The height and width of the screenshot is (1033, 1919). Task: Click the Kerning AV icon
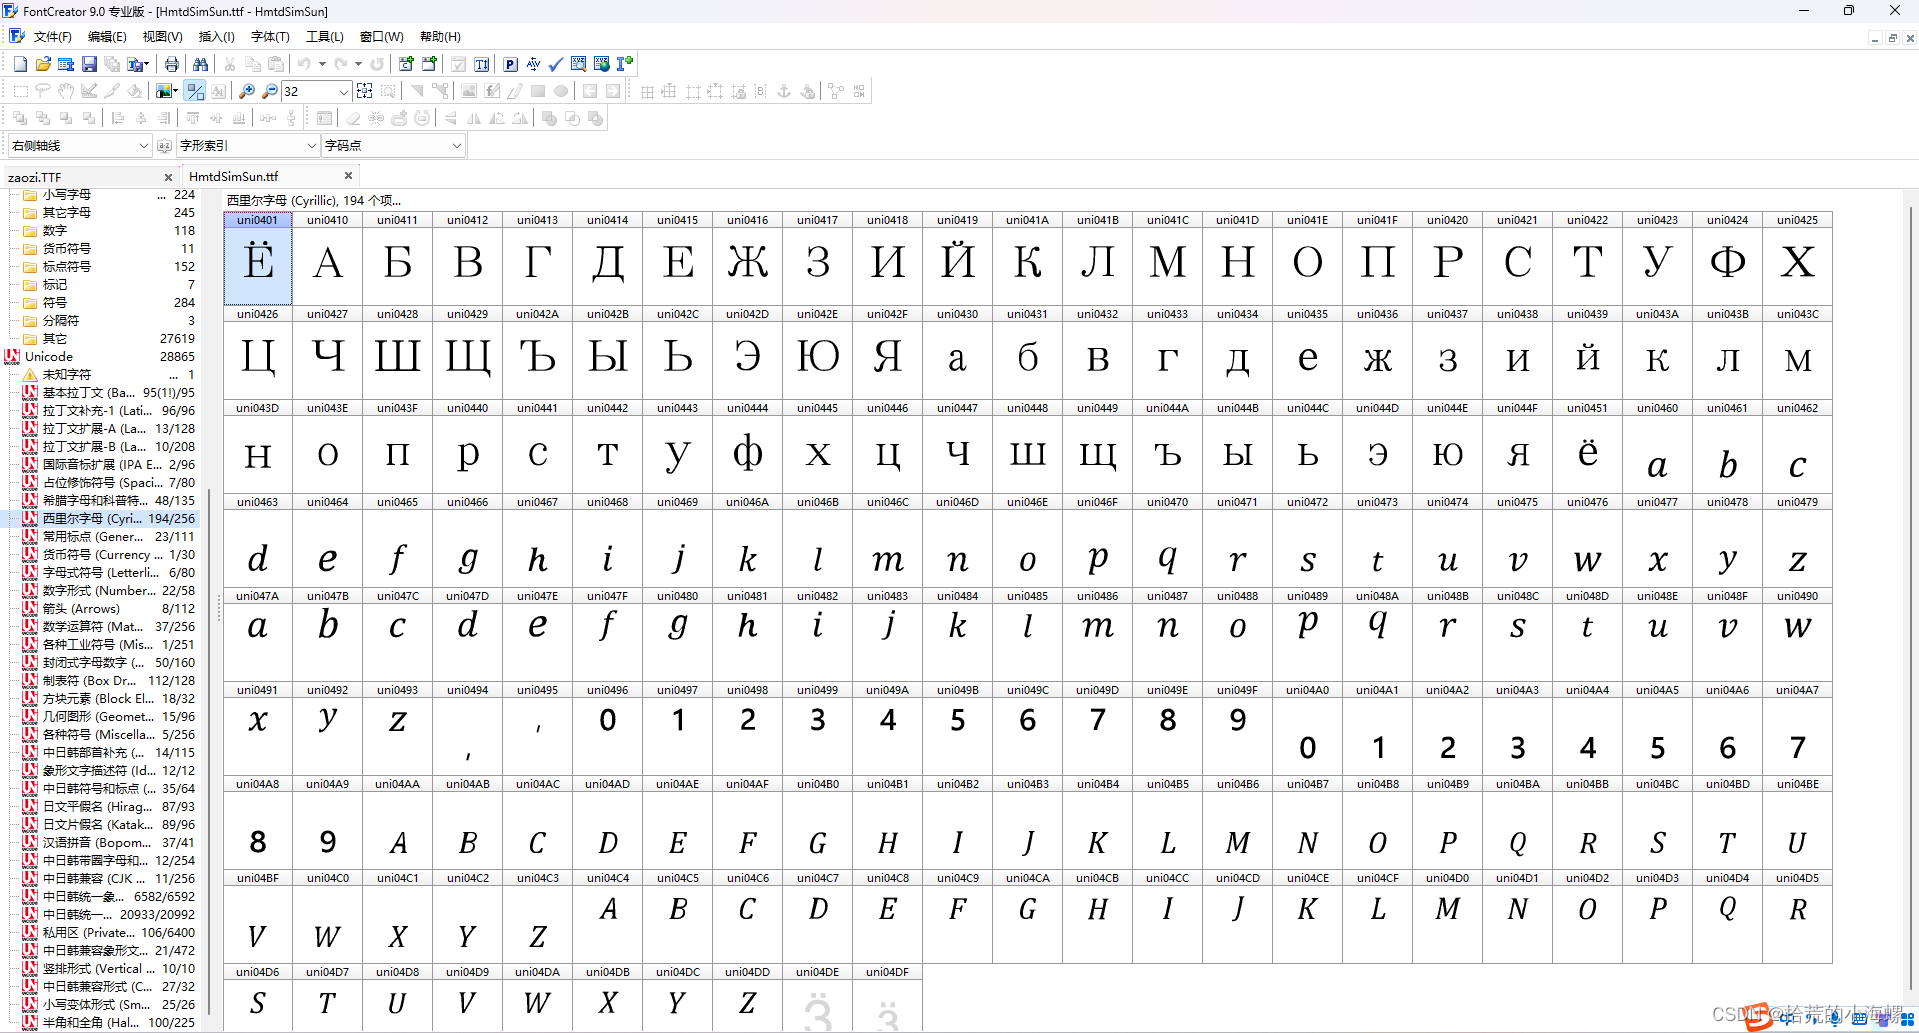[x=533, y=64]
